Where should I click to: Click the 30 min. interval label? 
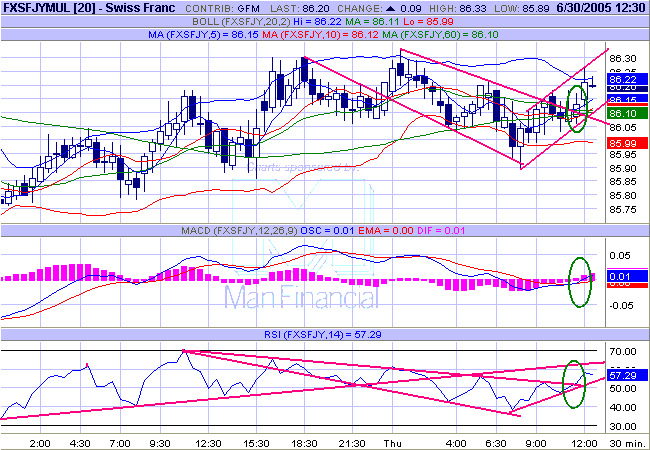626,443
